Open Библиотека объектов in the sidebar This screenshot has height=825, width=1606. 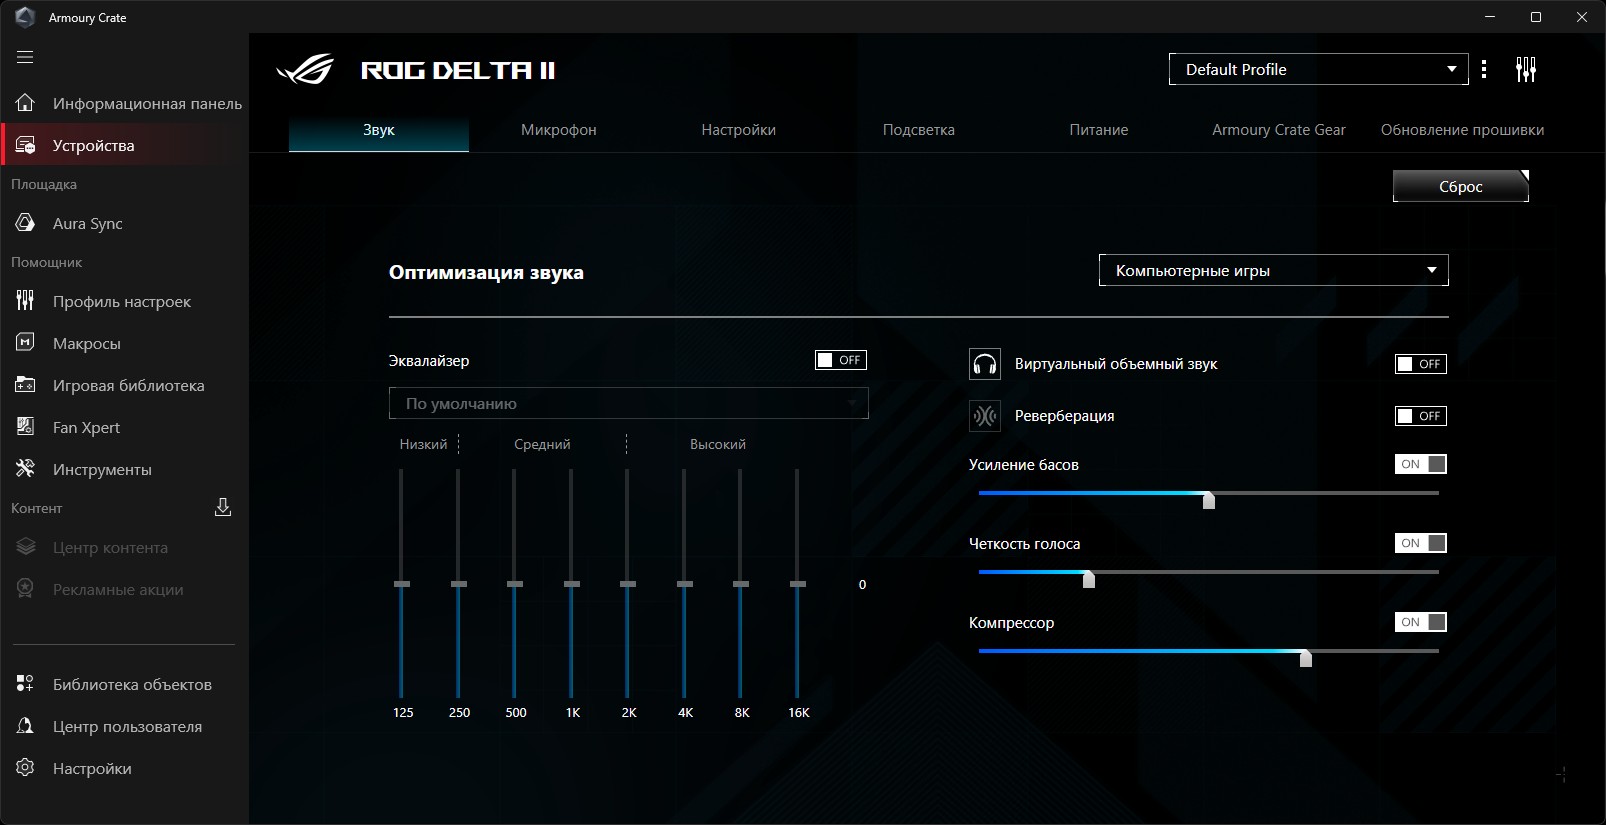tap(124, 684)
